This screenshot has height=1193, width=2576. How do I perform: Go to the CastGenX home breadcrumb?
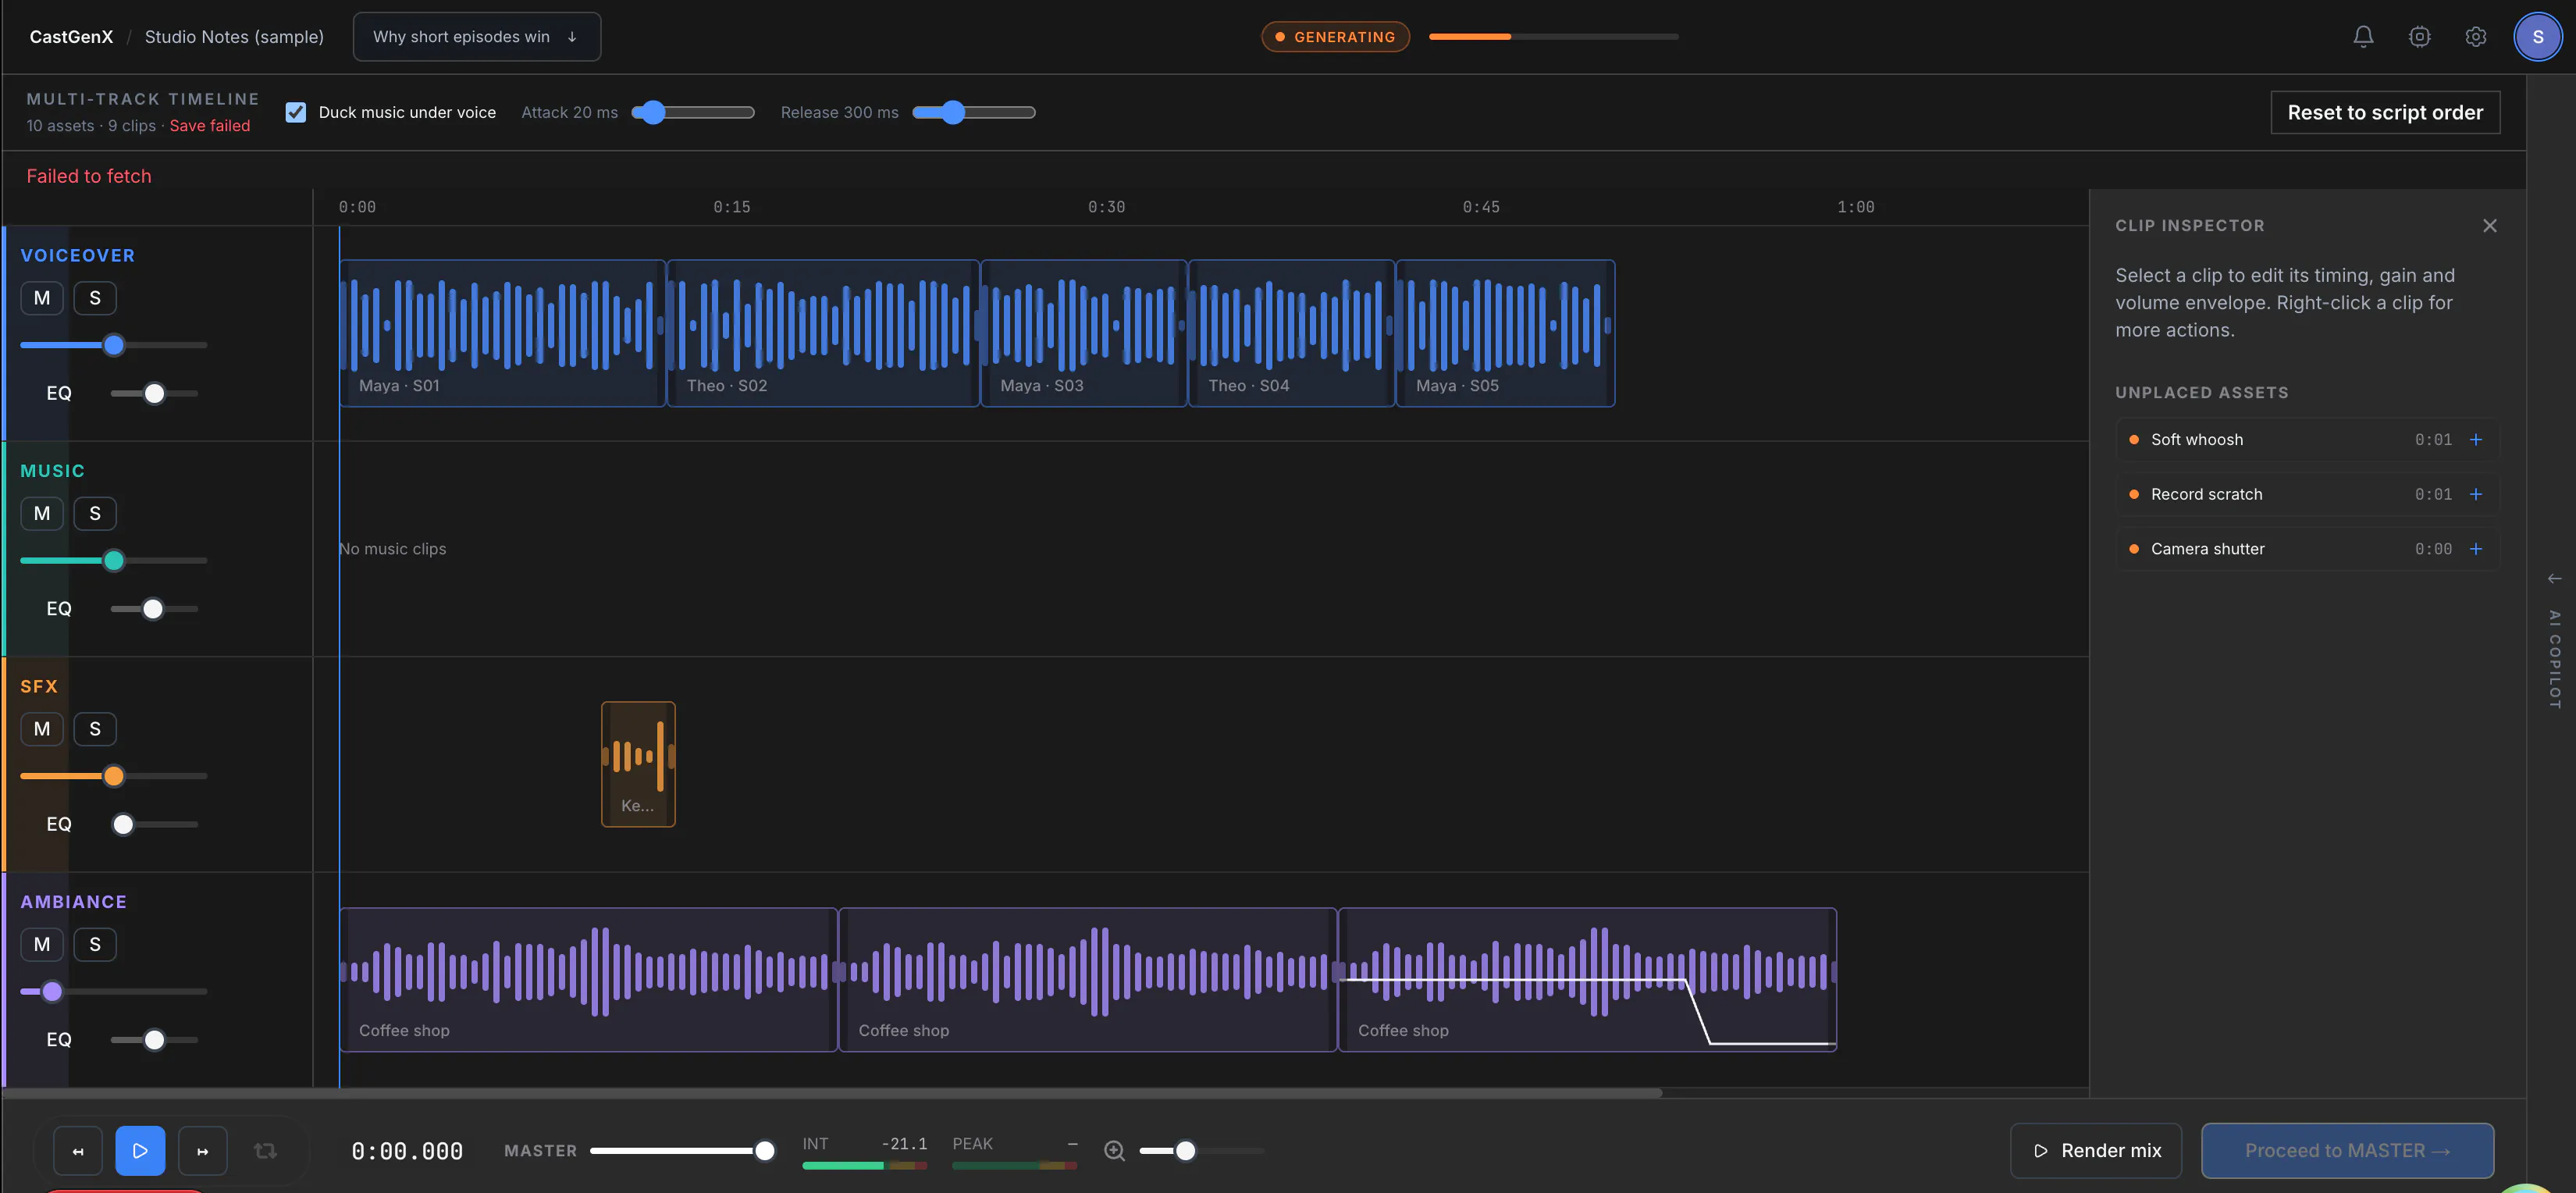coord(71,37)
